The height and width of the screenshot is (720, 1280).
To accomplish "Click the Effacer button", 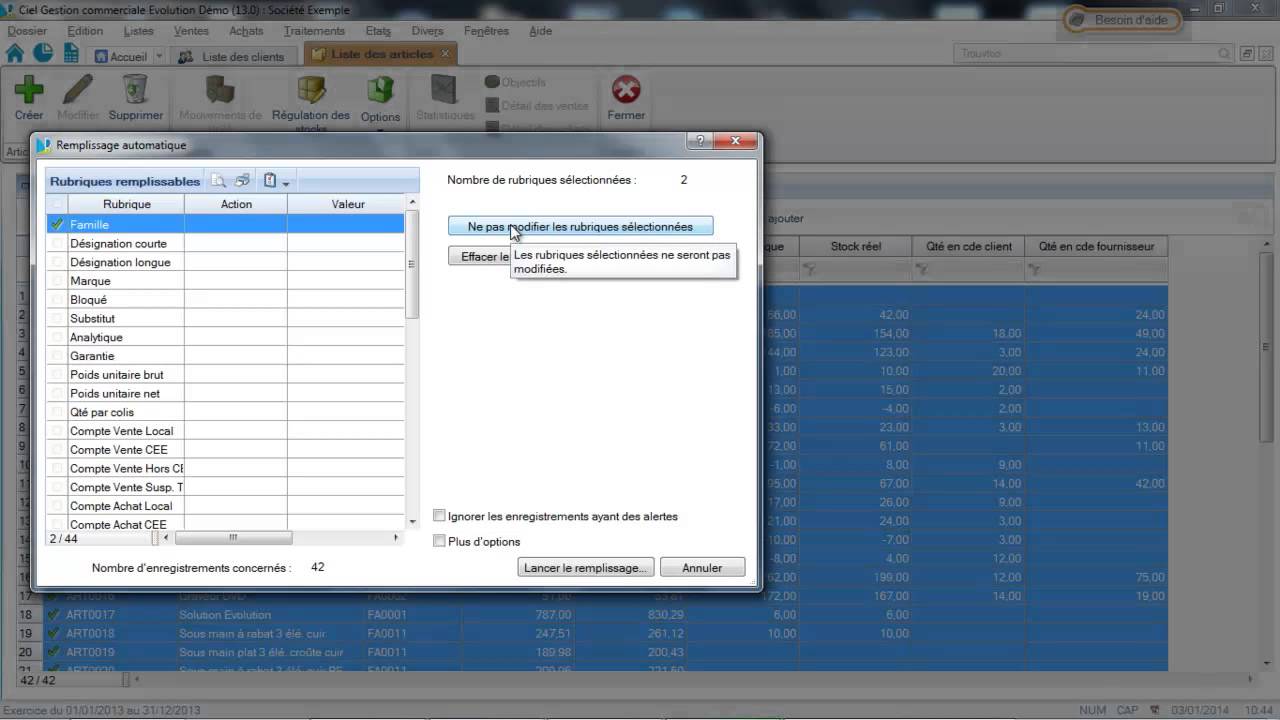I will pos(480,257).
